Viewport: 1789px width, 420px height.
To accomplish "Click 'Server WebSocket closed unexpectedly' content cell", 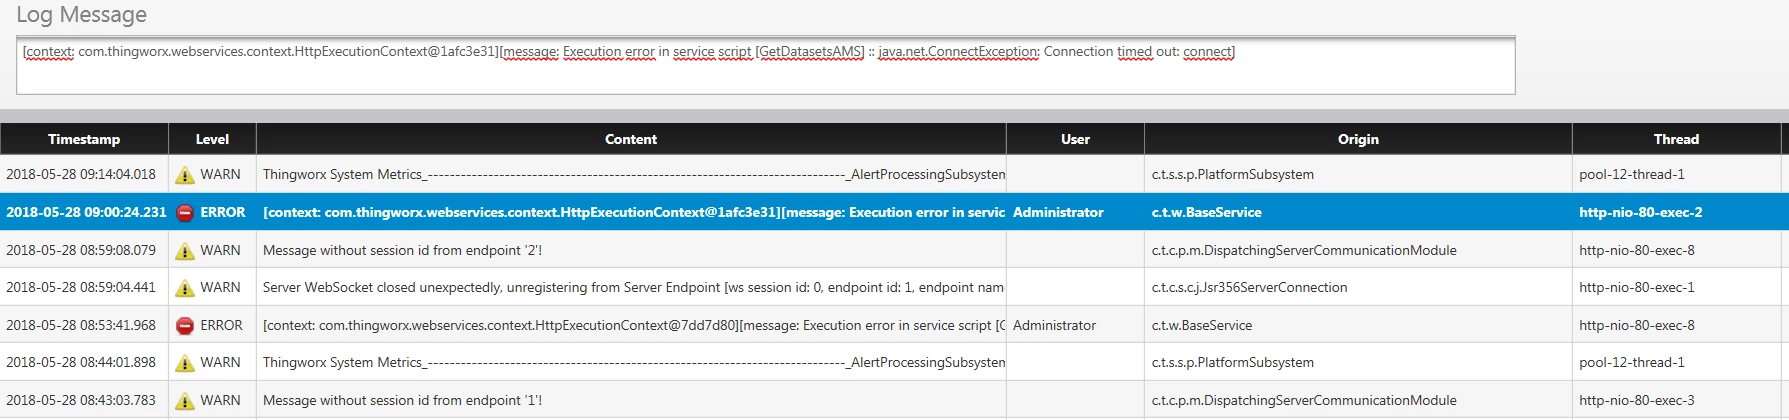I will coord(633,287).
